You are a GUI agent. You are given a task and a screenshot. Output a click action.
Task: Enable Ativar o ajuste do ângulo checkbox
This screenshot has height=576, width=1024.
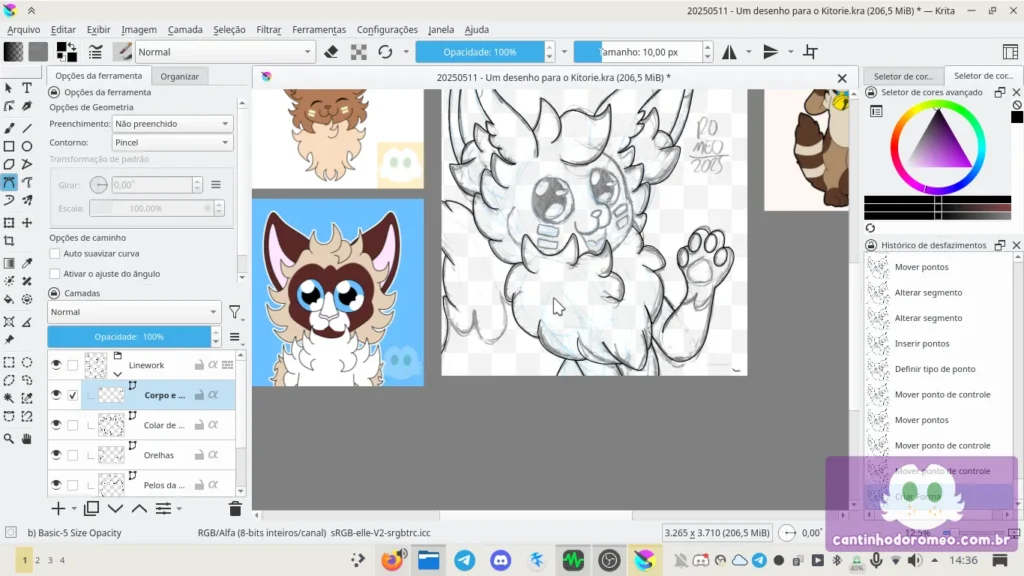pyautogui.click(x=55, y=274)
